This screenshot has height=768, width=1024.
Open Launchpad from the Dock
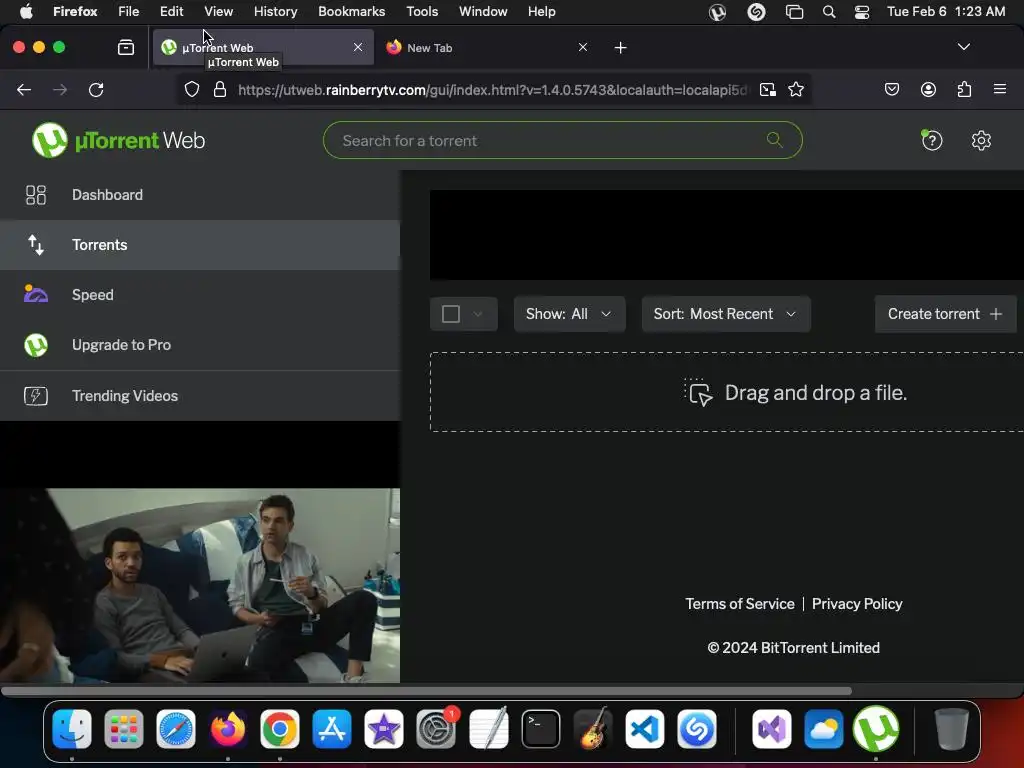123,728
